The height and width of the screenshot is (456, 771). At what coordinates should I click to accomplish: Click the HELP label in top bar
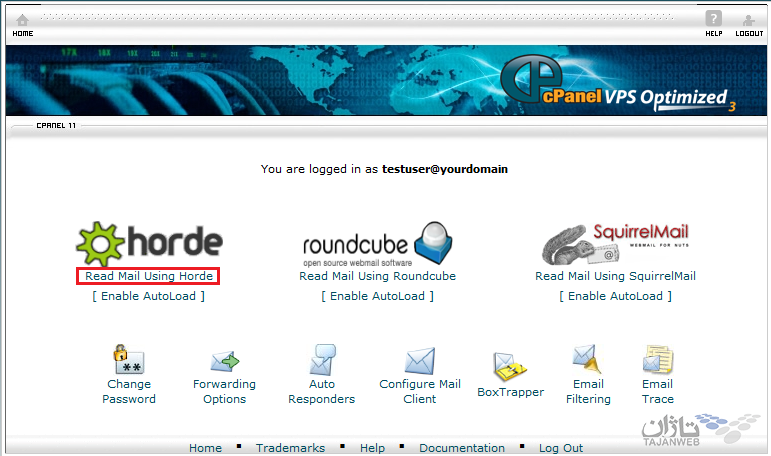coord(713,33)
